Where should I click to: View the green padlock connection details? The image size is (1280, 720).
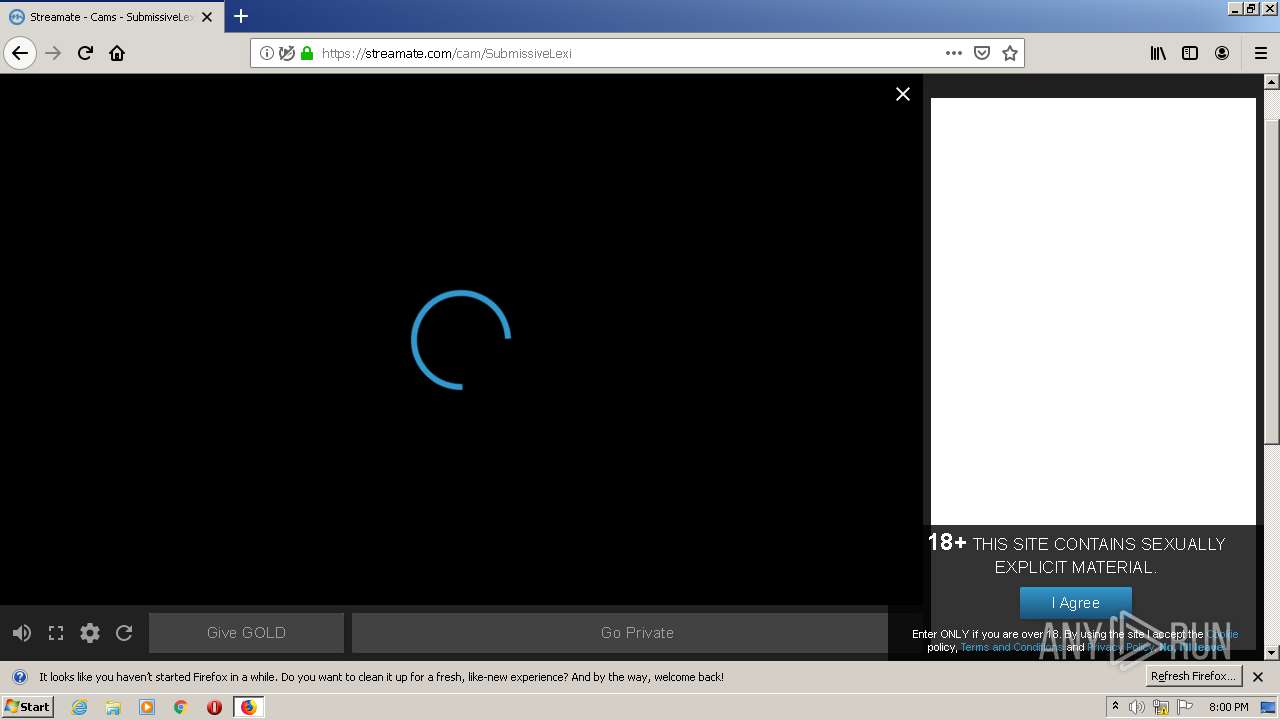pyautogui.click(x=307, y=53)
